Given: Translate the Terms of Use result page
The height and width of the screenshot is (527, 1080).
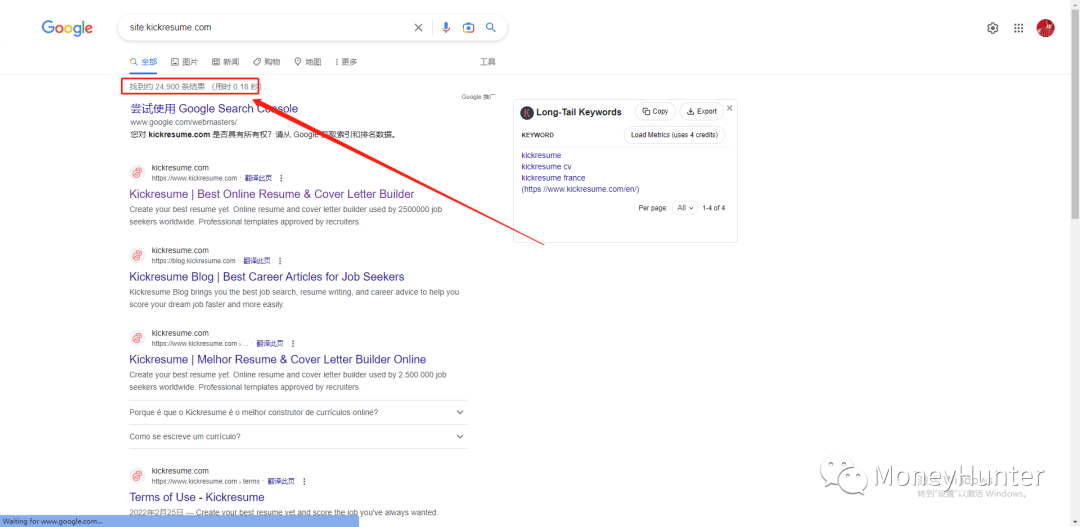Looking at the screenshot, I should coord(281,482).
